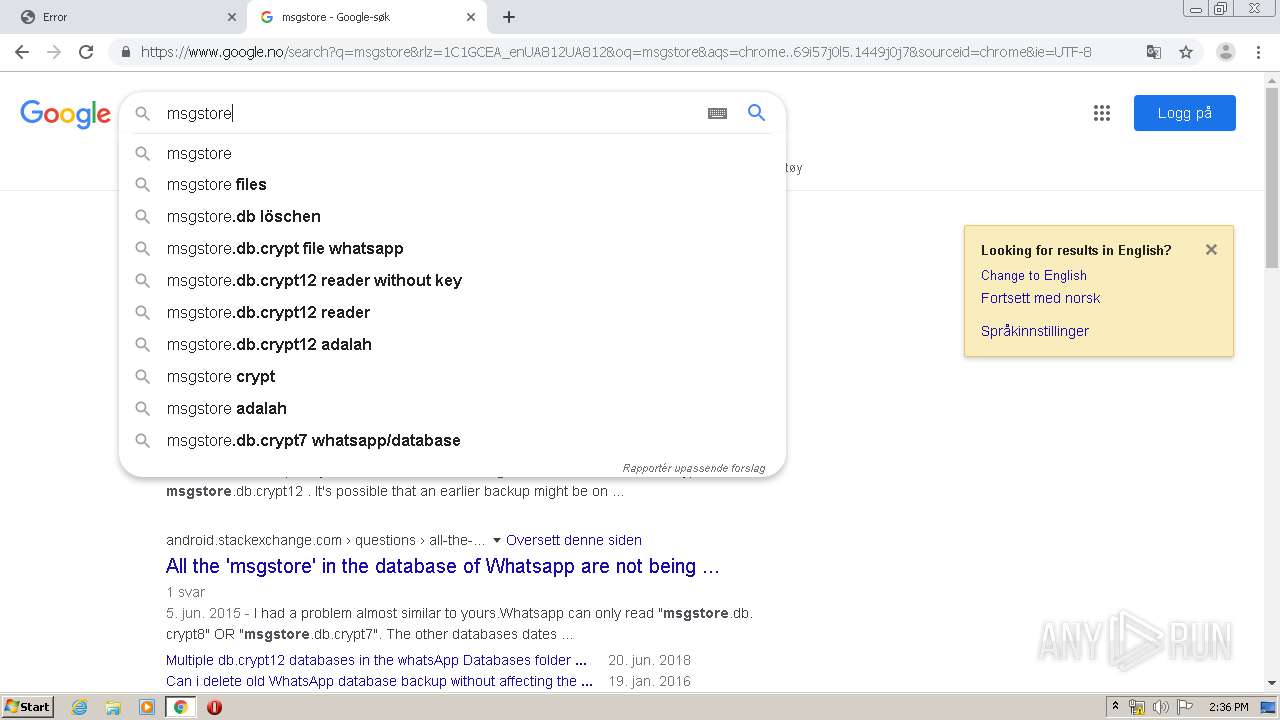This screenshot has height=720, width=1280.
Task: Select suggestion 'msgstore.db löschen'
Action: [452, 216]
